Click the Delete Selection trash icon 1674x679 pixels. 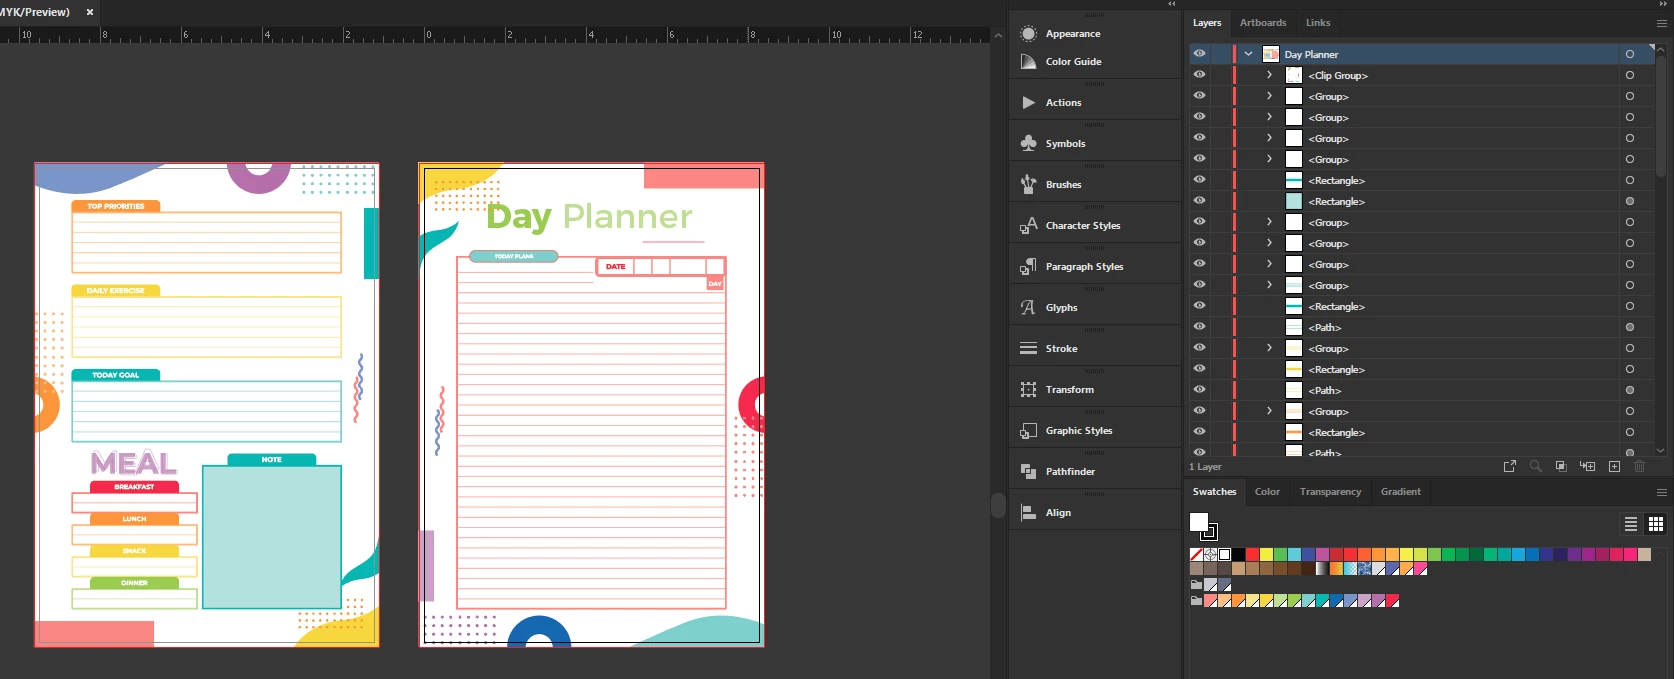[x=1639, y=466]
